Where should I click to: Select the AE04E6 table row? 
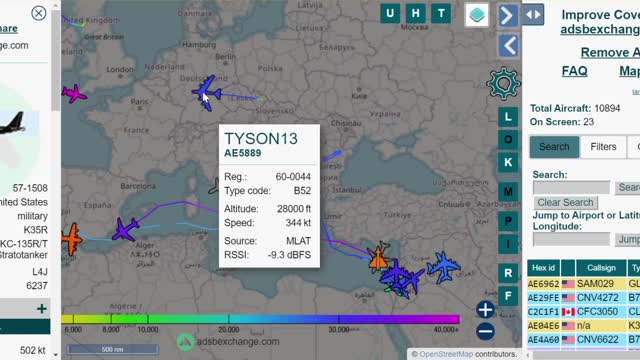(x=584, y=325)
